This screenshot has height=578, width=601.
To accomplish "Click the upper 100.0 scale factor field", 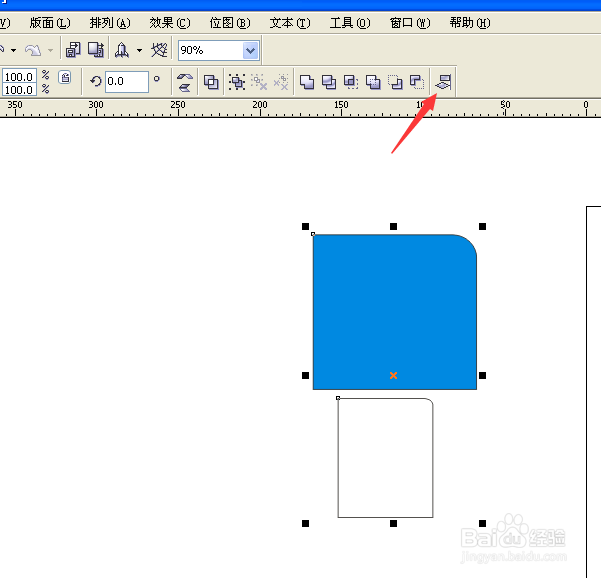I will 19,76.
